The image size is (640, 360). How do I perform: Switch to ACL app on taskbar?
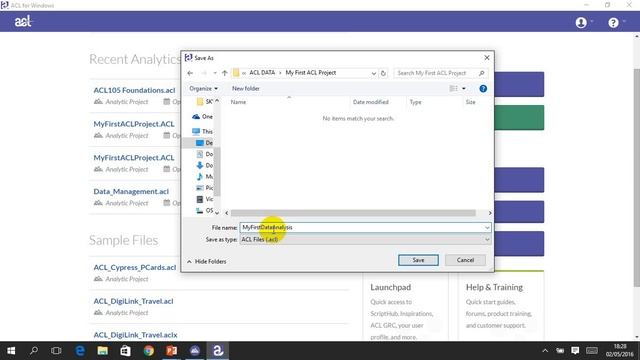(218, 351)
